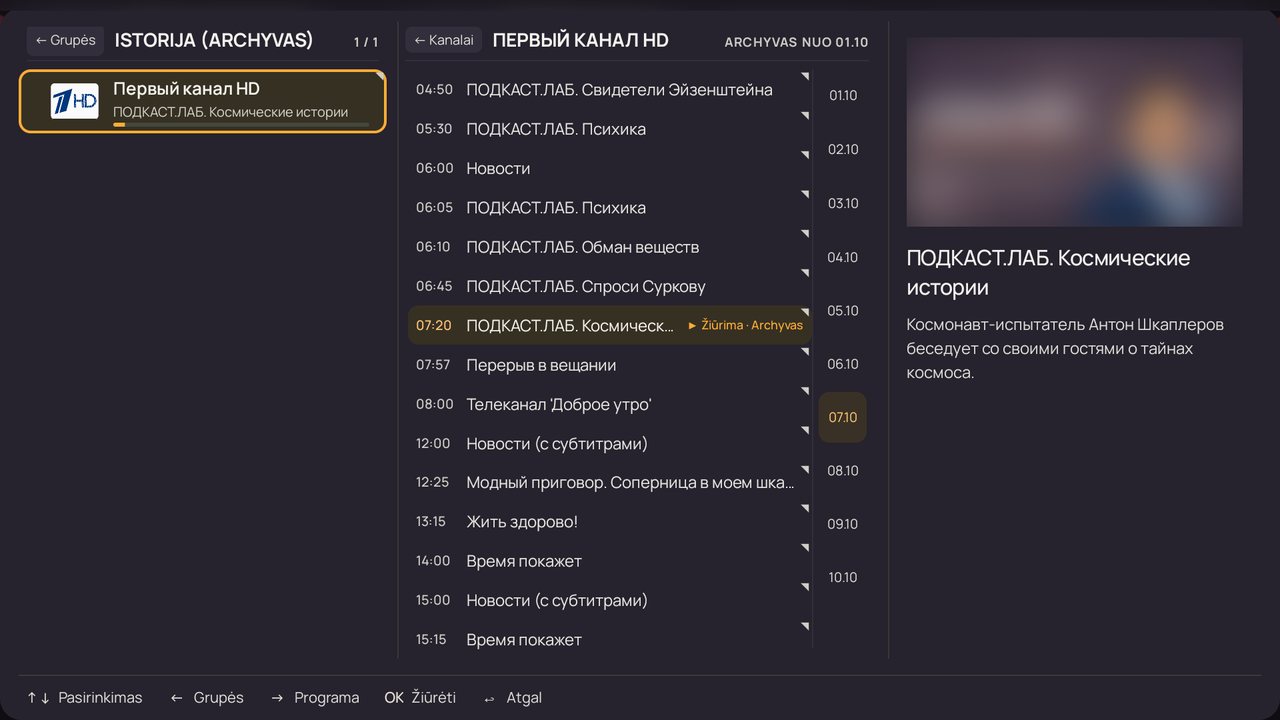Click the right arrow Programa hint

pyautogui.click(x=315, y=698)
